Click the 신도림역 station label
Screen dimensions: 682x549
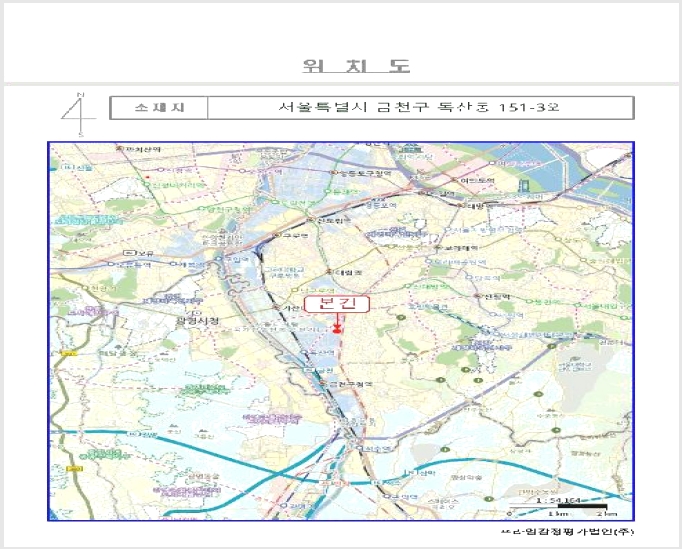pos(334,221)
